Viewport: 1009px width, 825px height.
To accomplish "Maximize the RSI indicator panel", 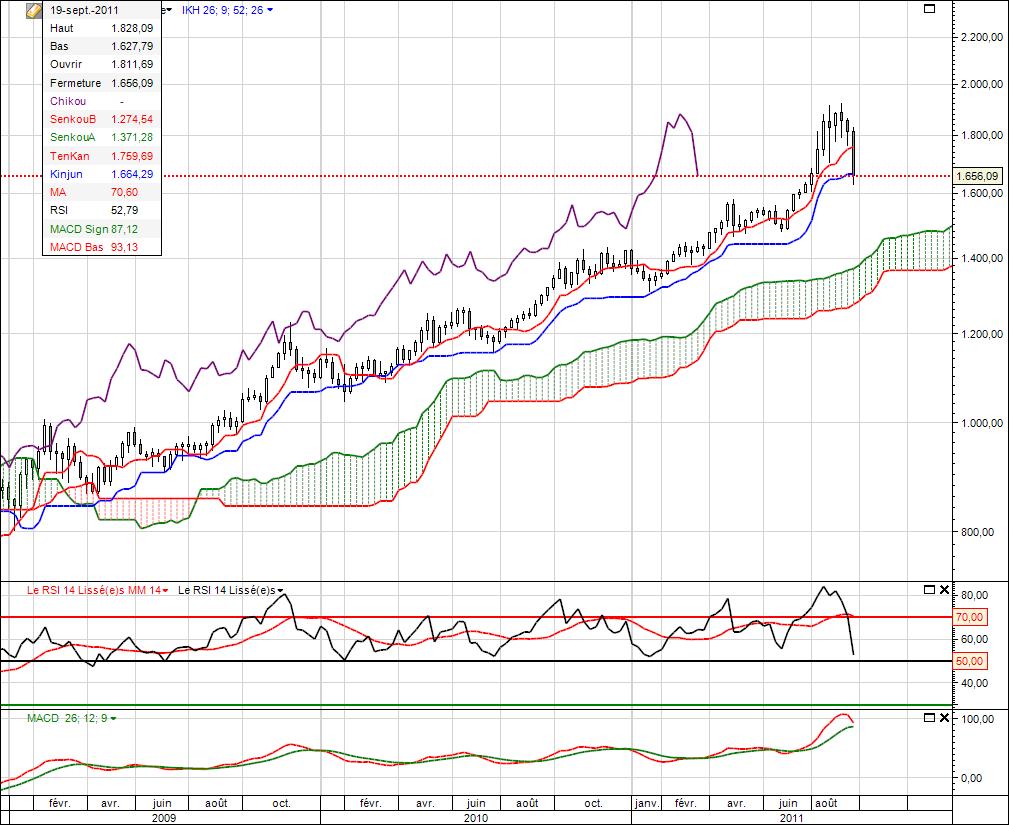I will coord(929,590).
